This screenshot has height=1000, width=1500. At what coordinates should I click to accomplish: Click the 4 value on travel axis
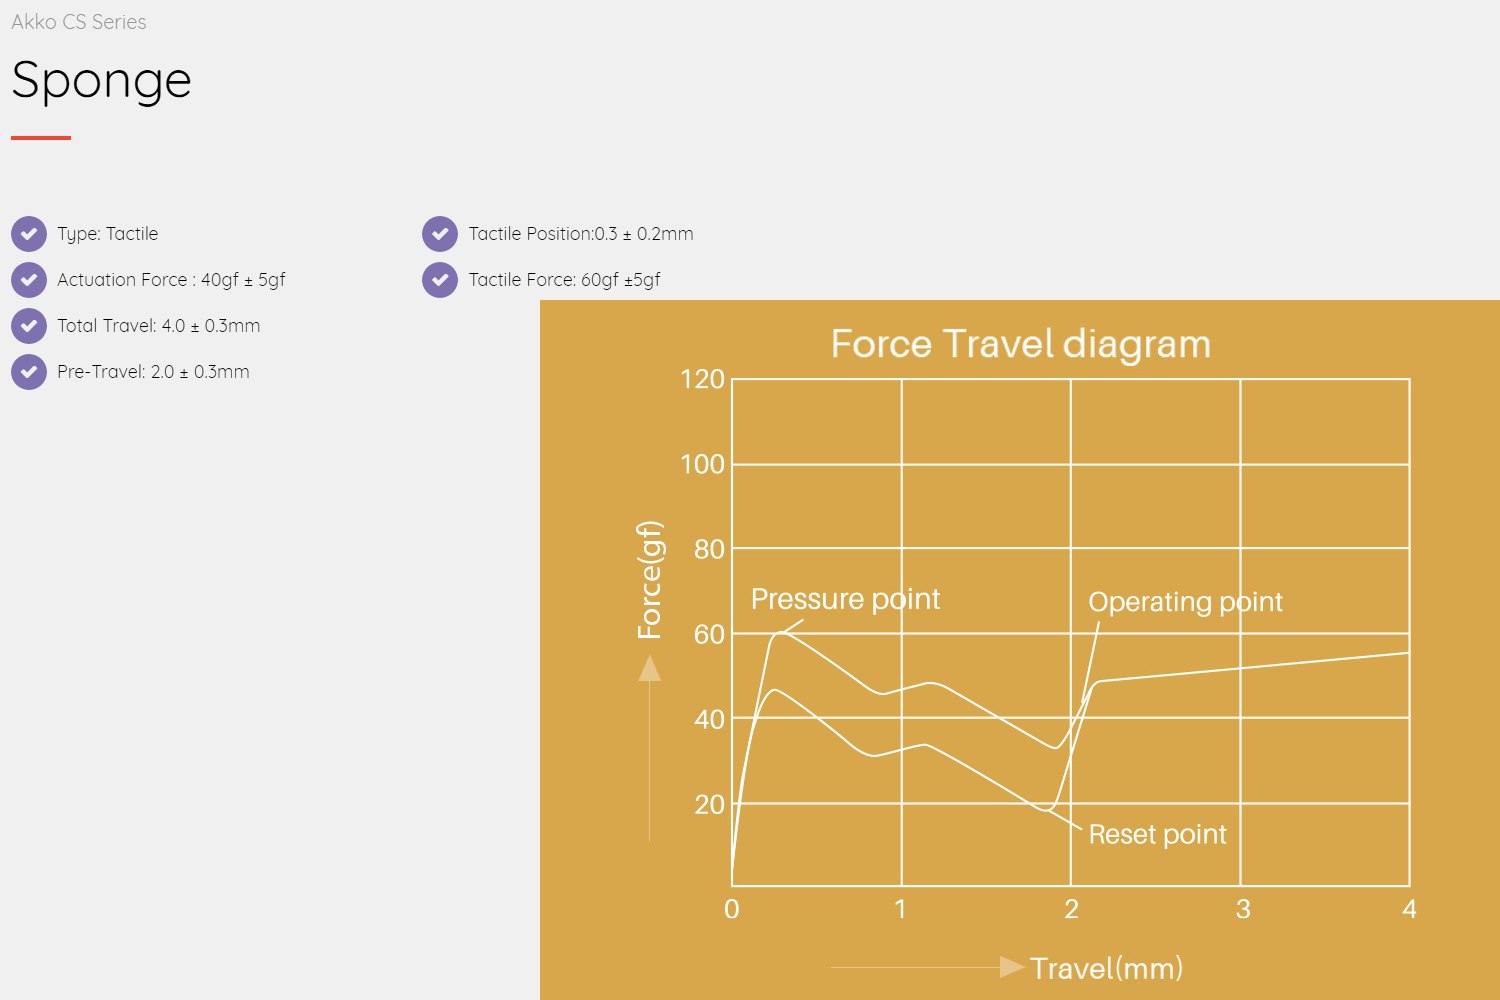(1409, 909)
